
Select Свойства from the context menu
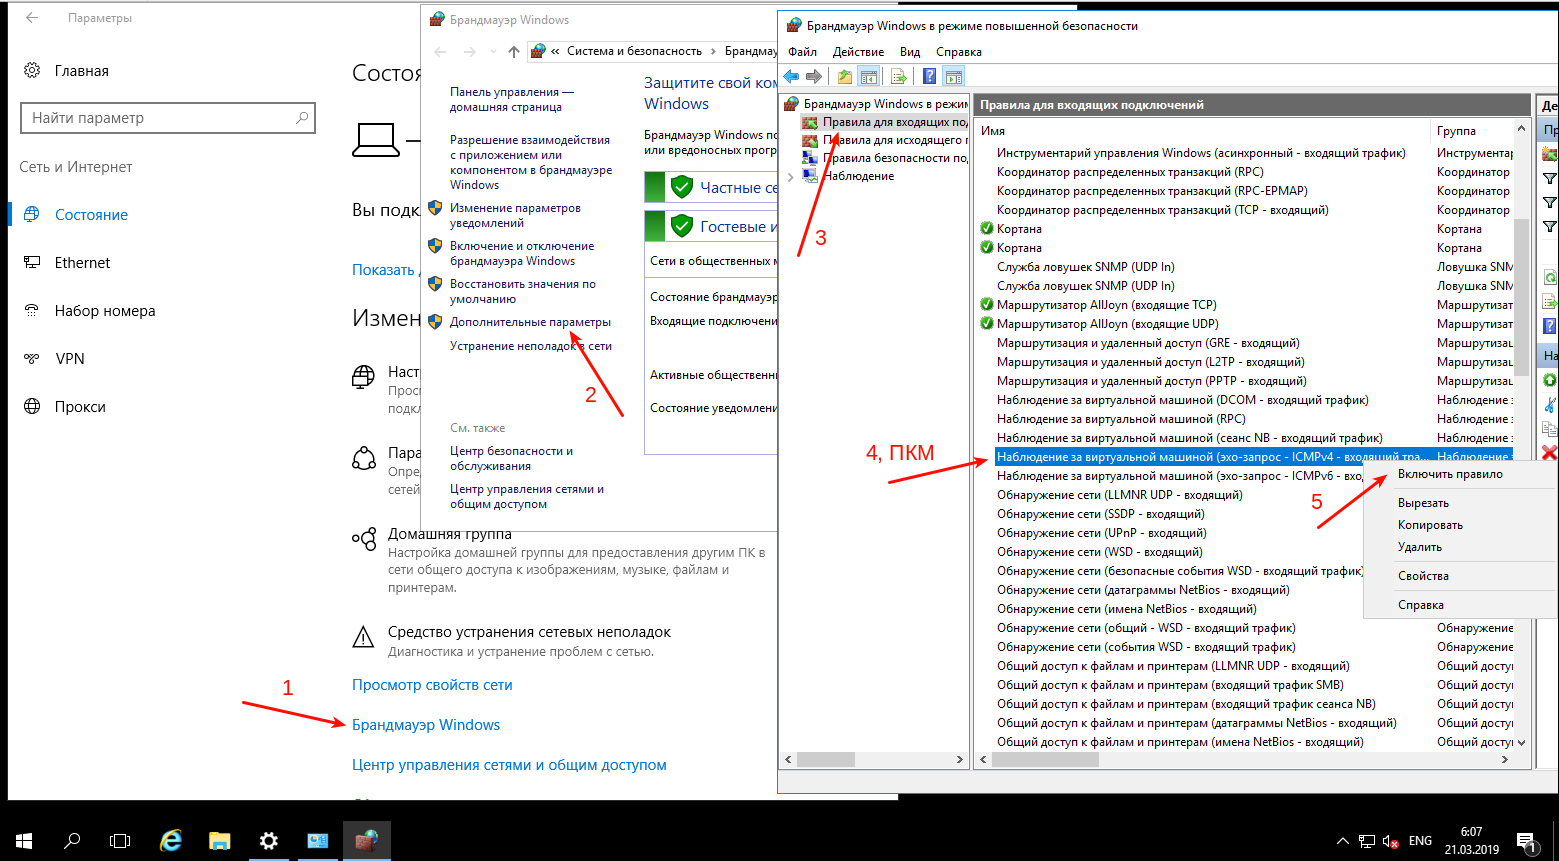click(x=1423, y=576)
